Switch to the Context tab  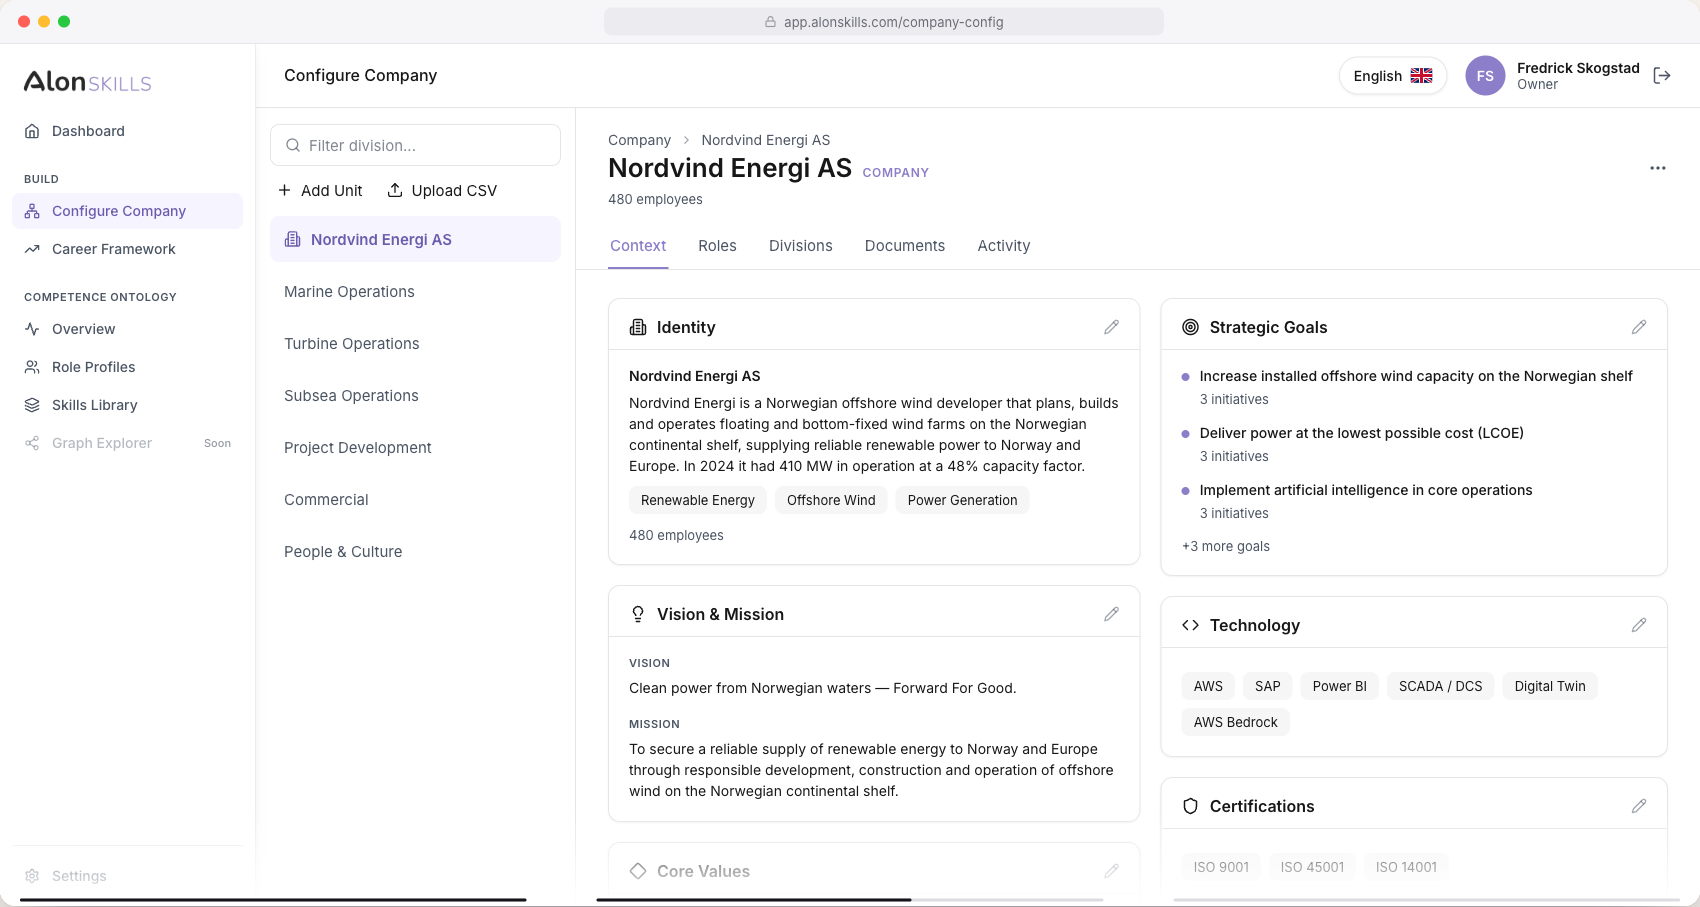click(638, 246)
